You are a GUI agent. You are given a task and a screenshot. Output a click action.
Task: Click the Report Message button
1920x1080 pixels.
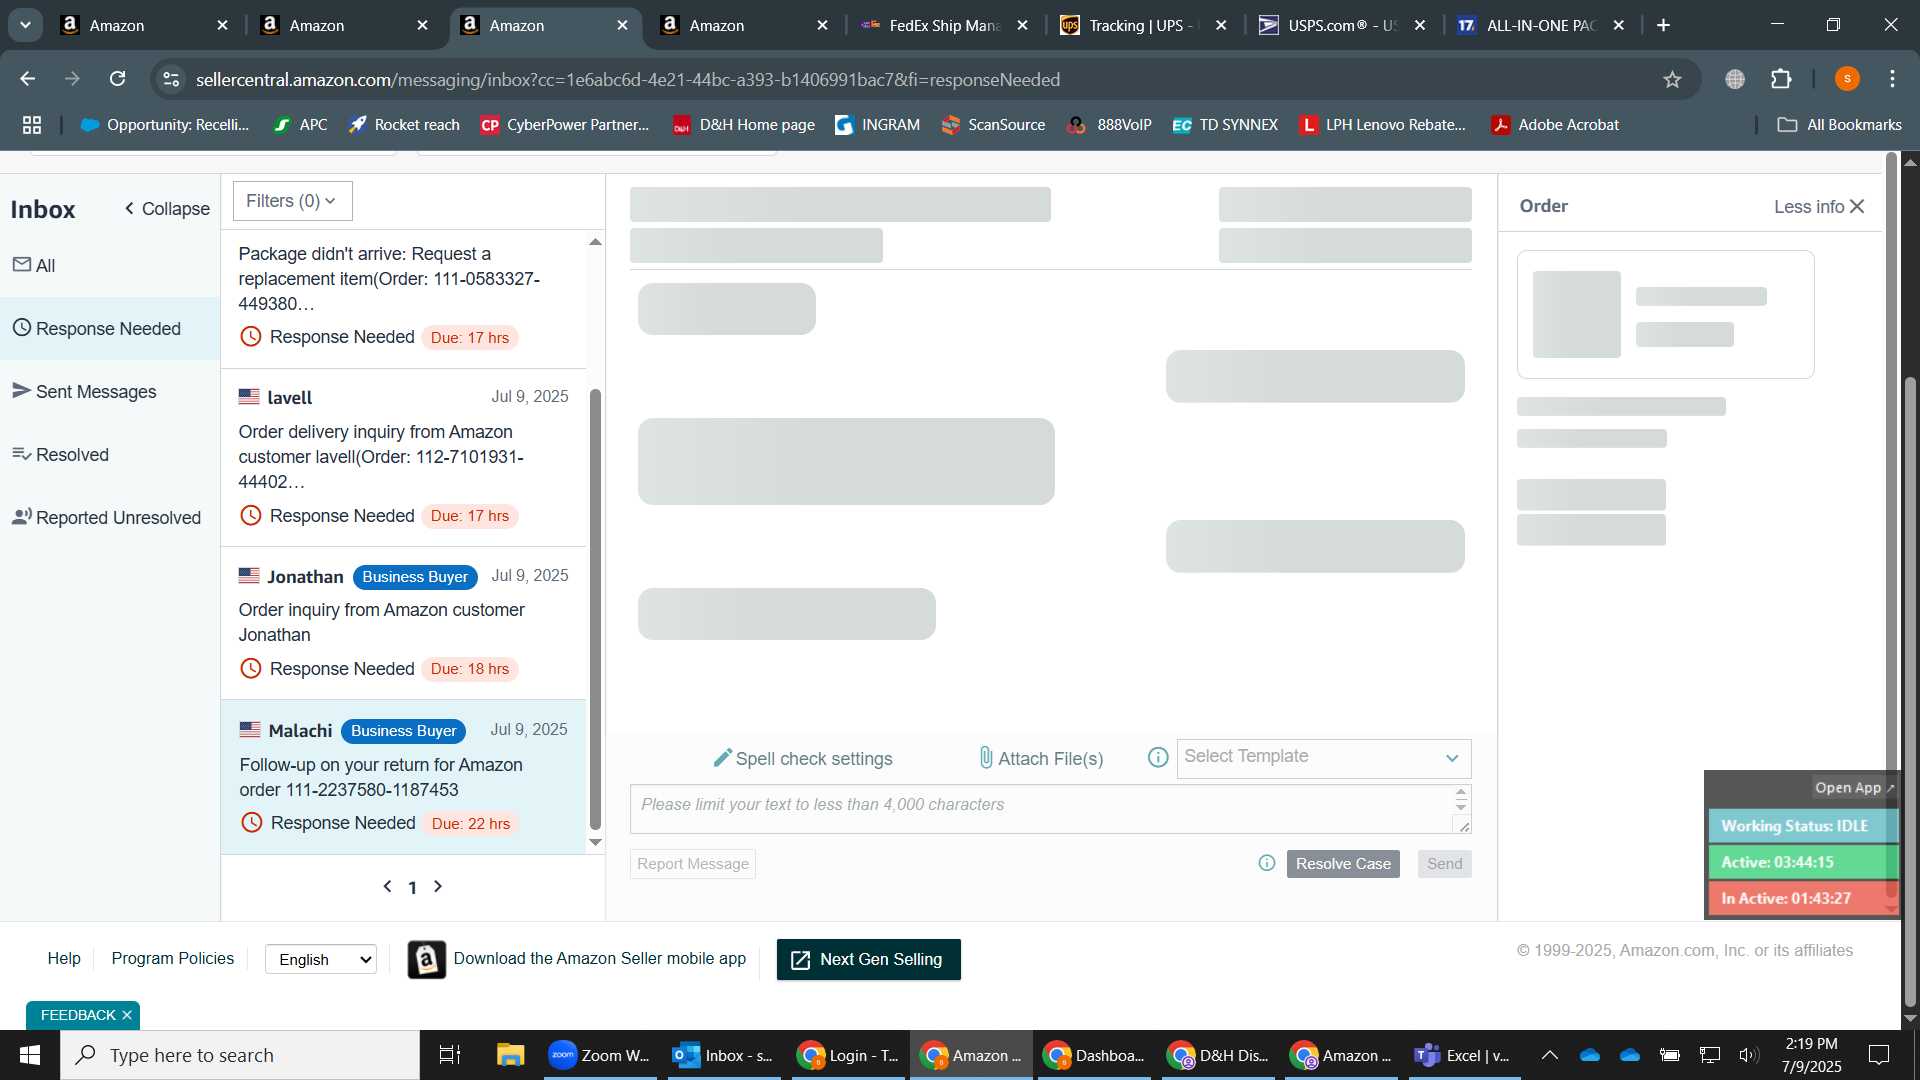click(x=692, y=863)
